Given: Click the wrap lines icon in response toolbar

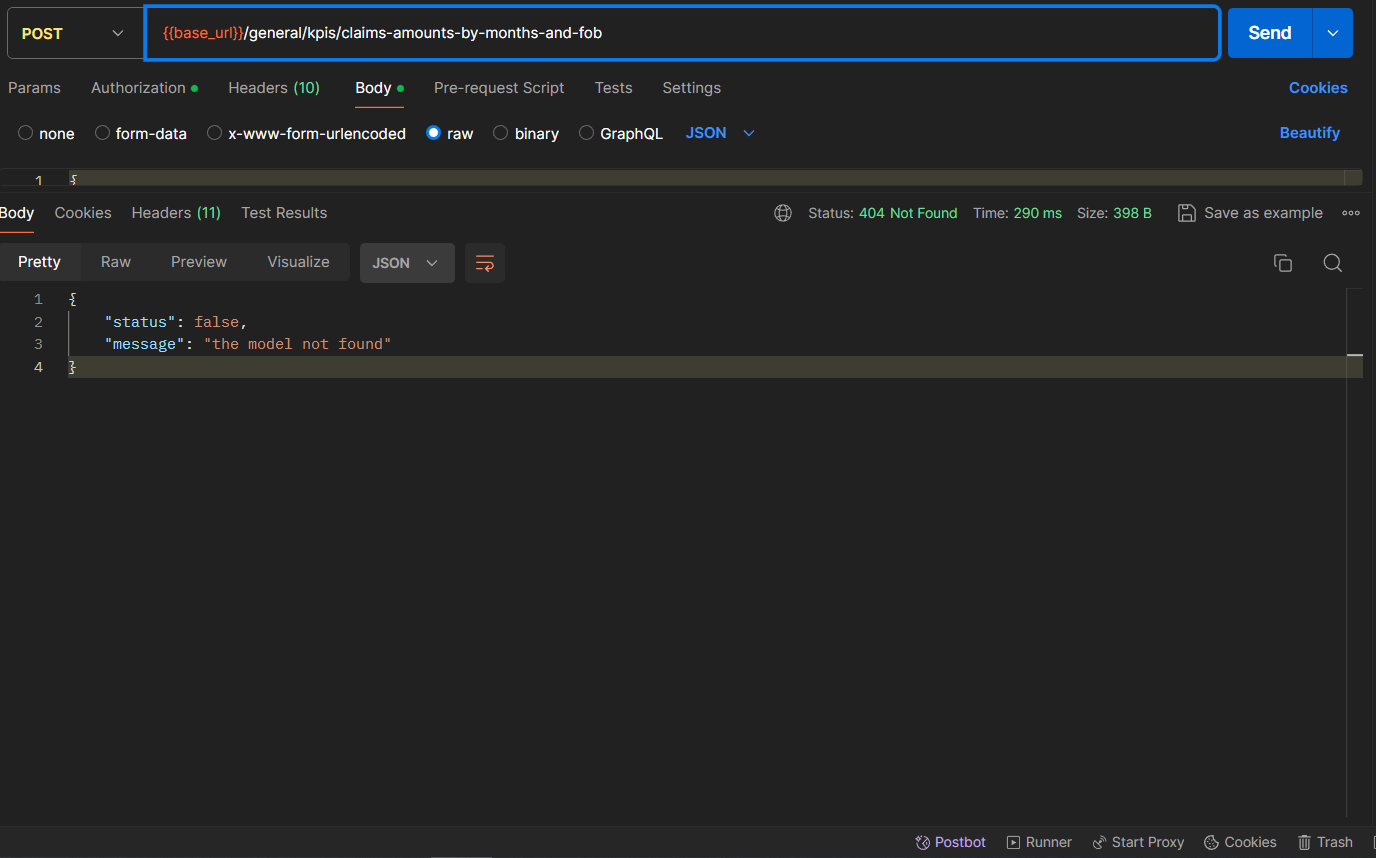Looking at the screenshot, I should [x=485, y=263].
